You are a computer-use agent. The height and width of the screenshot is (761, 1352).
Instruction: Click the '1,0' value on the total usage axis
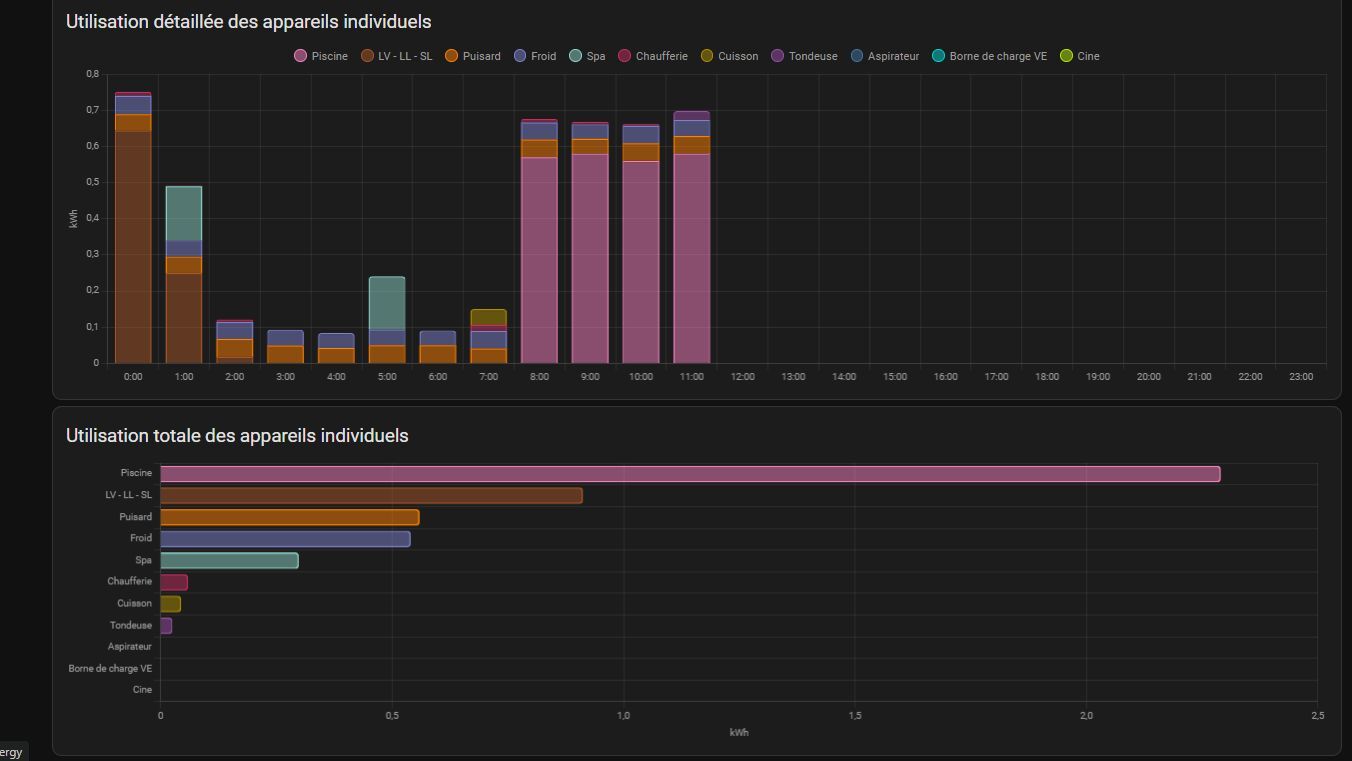624,716
